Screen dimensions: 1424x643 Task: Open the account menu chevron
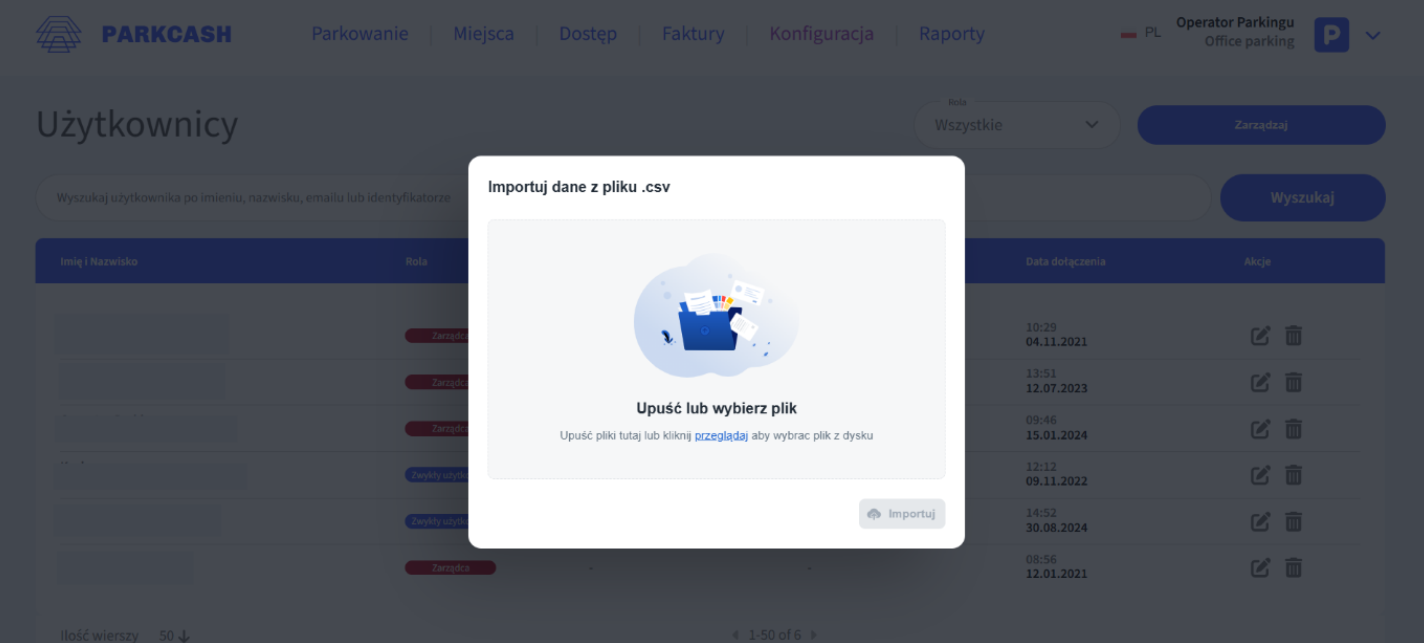click(x=1373, y=35)
